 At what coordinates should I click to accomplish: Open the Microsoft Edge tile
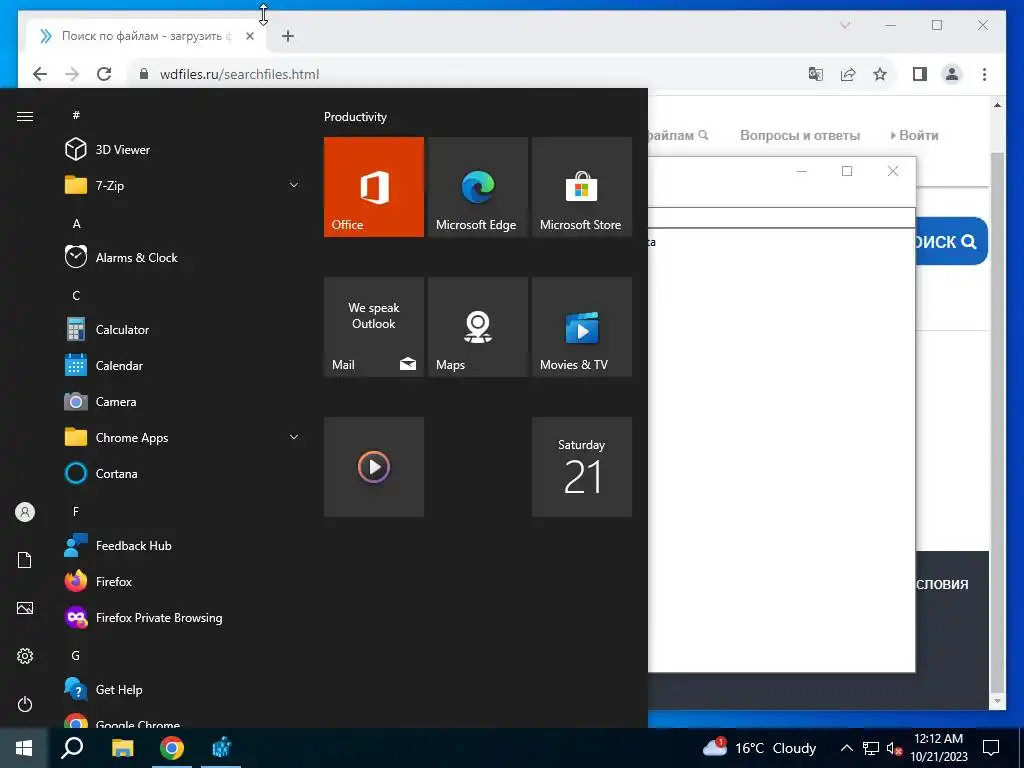pos(477,187)
